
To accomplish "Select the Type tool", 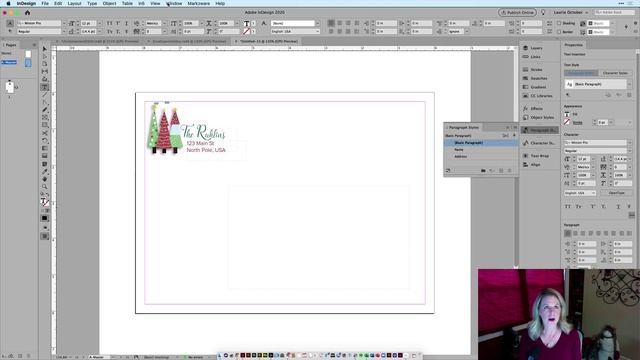I will pyautogui.click(x=45, y=87).
